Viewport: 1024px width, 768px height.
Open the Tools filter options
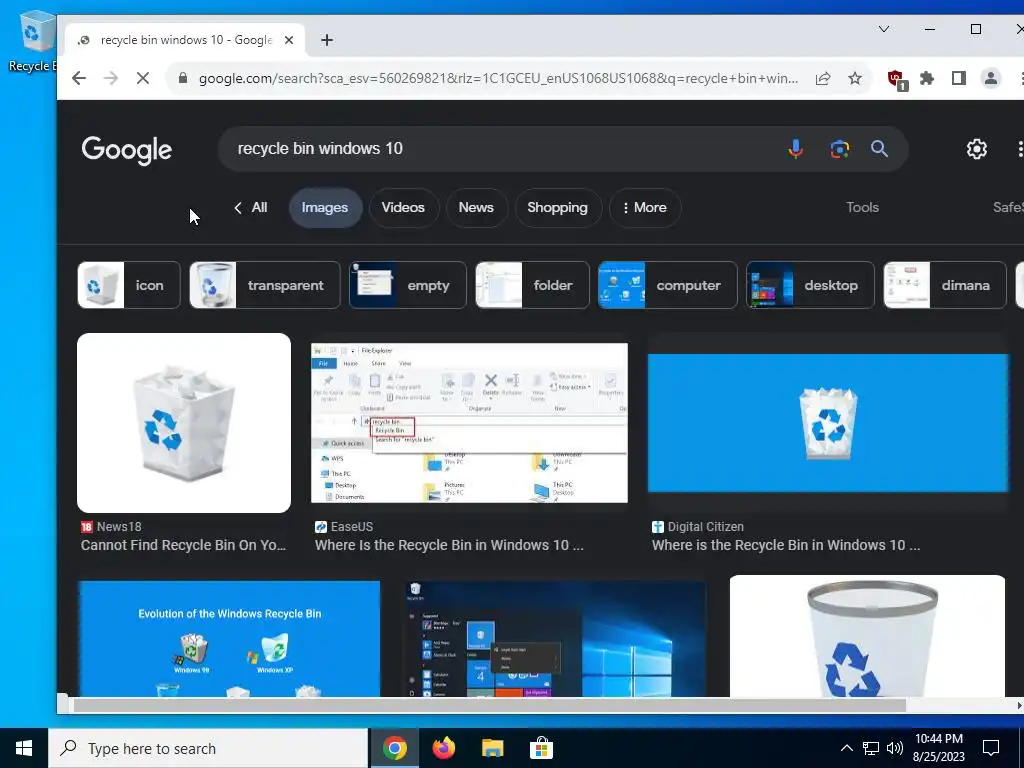(862, 208)
